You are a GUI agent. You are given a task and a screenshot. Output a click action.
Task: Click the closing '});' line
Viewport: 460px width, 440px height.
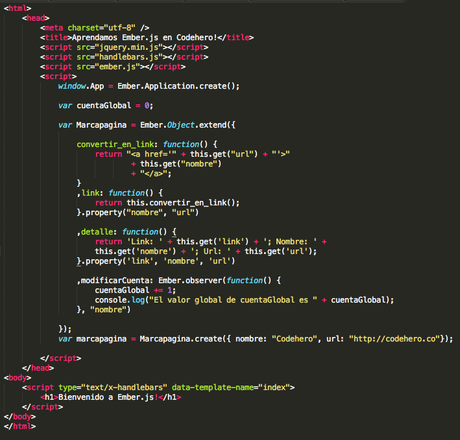65,329
